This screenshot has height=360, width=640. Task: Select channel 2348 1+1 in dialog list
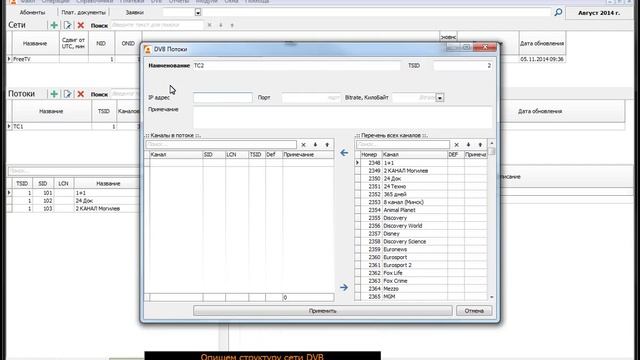tap(420, 163)
